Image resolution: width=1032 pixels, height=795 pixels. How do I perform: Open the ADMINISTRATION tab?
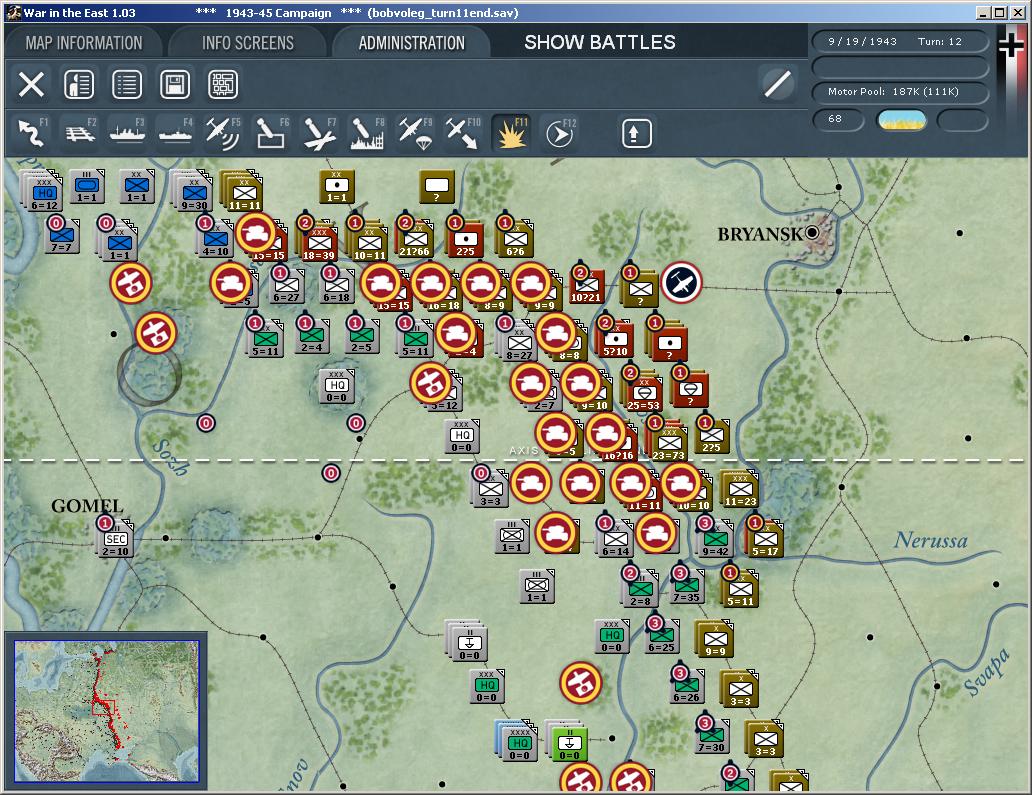412,43
